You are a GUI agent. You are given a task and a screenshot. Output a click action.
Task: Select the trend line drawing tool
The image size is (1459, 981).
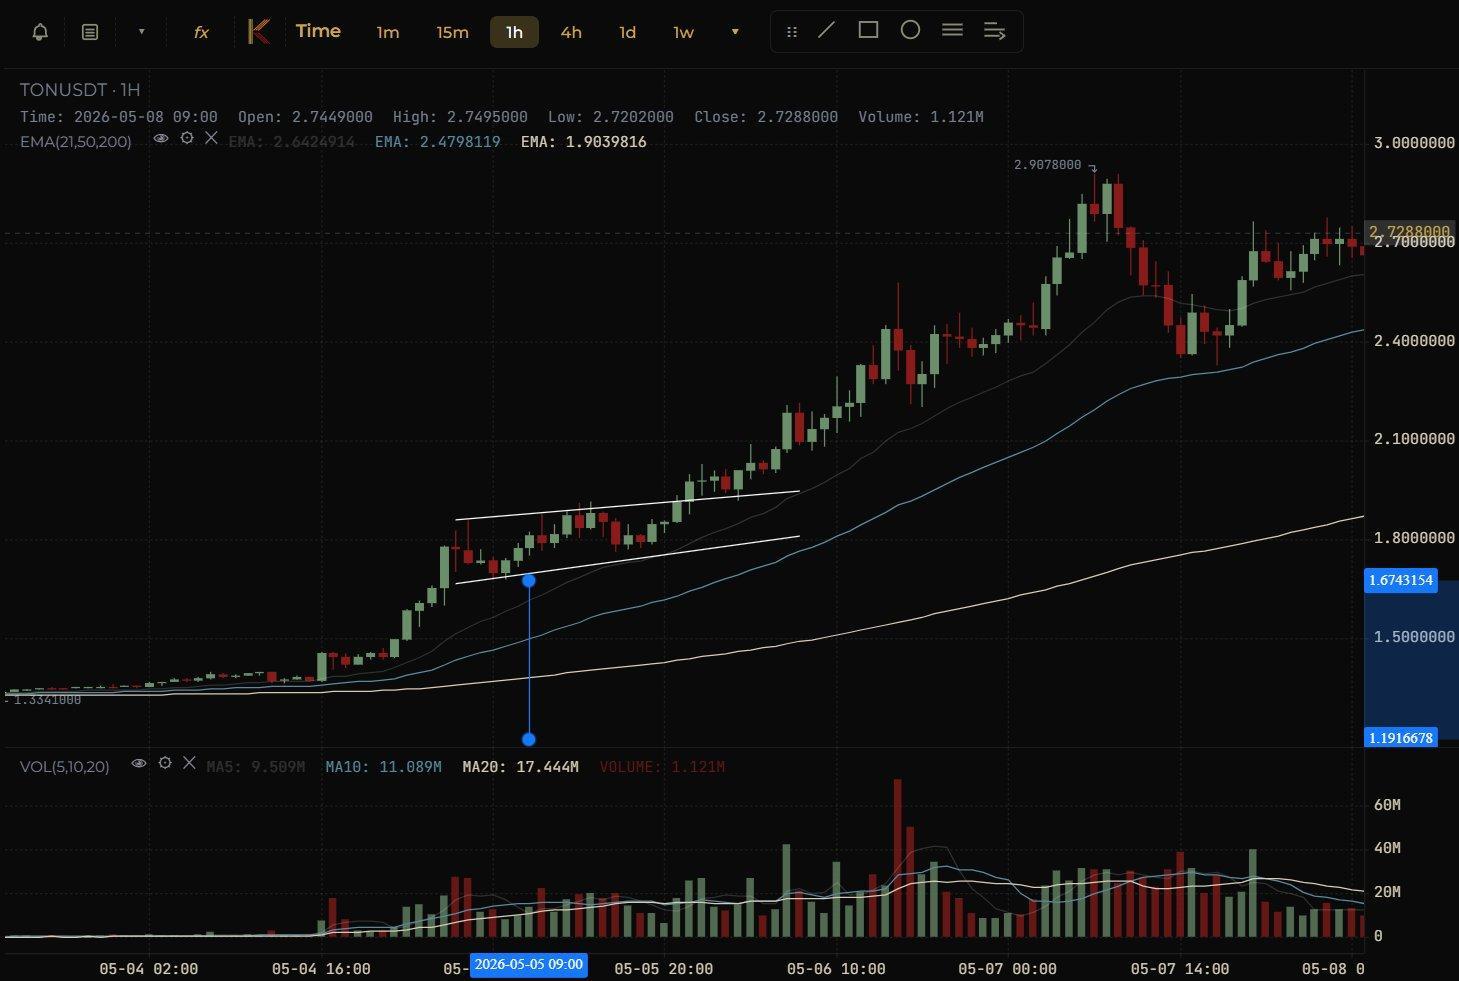[827, 30]
